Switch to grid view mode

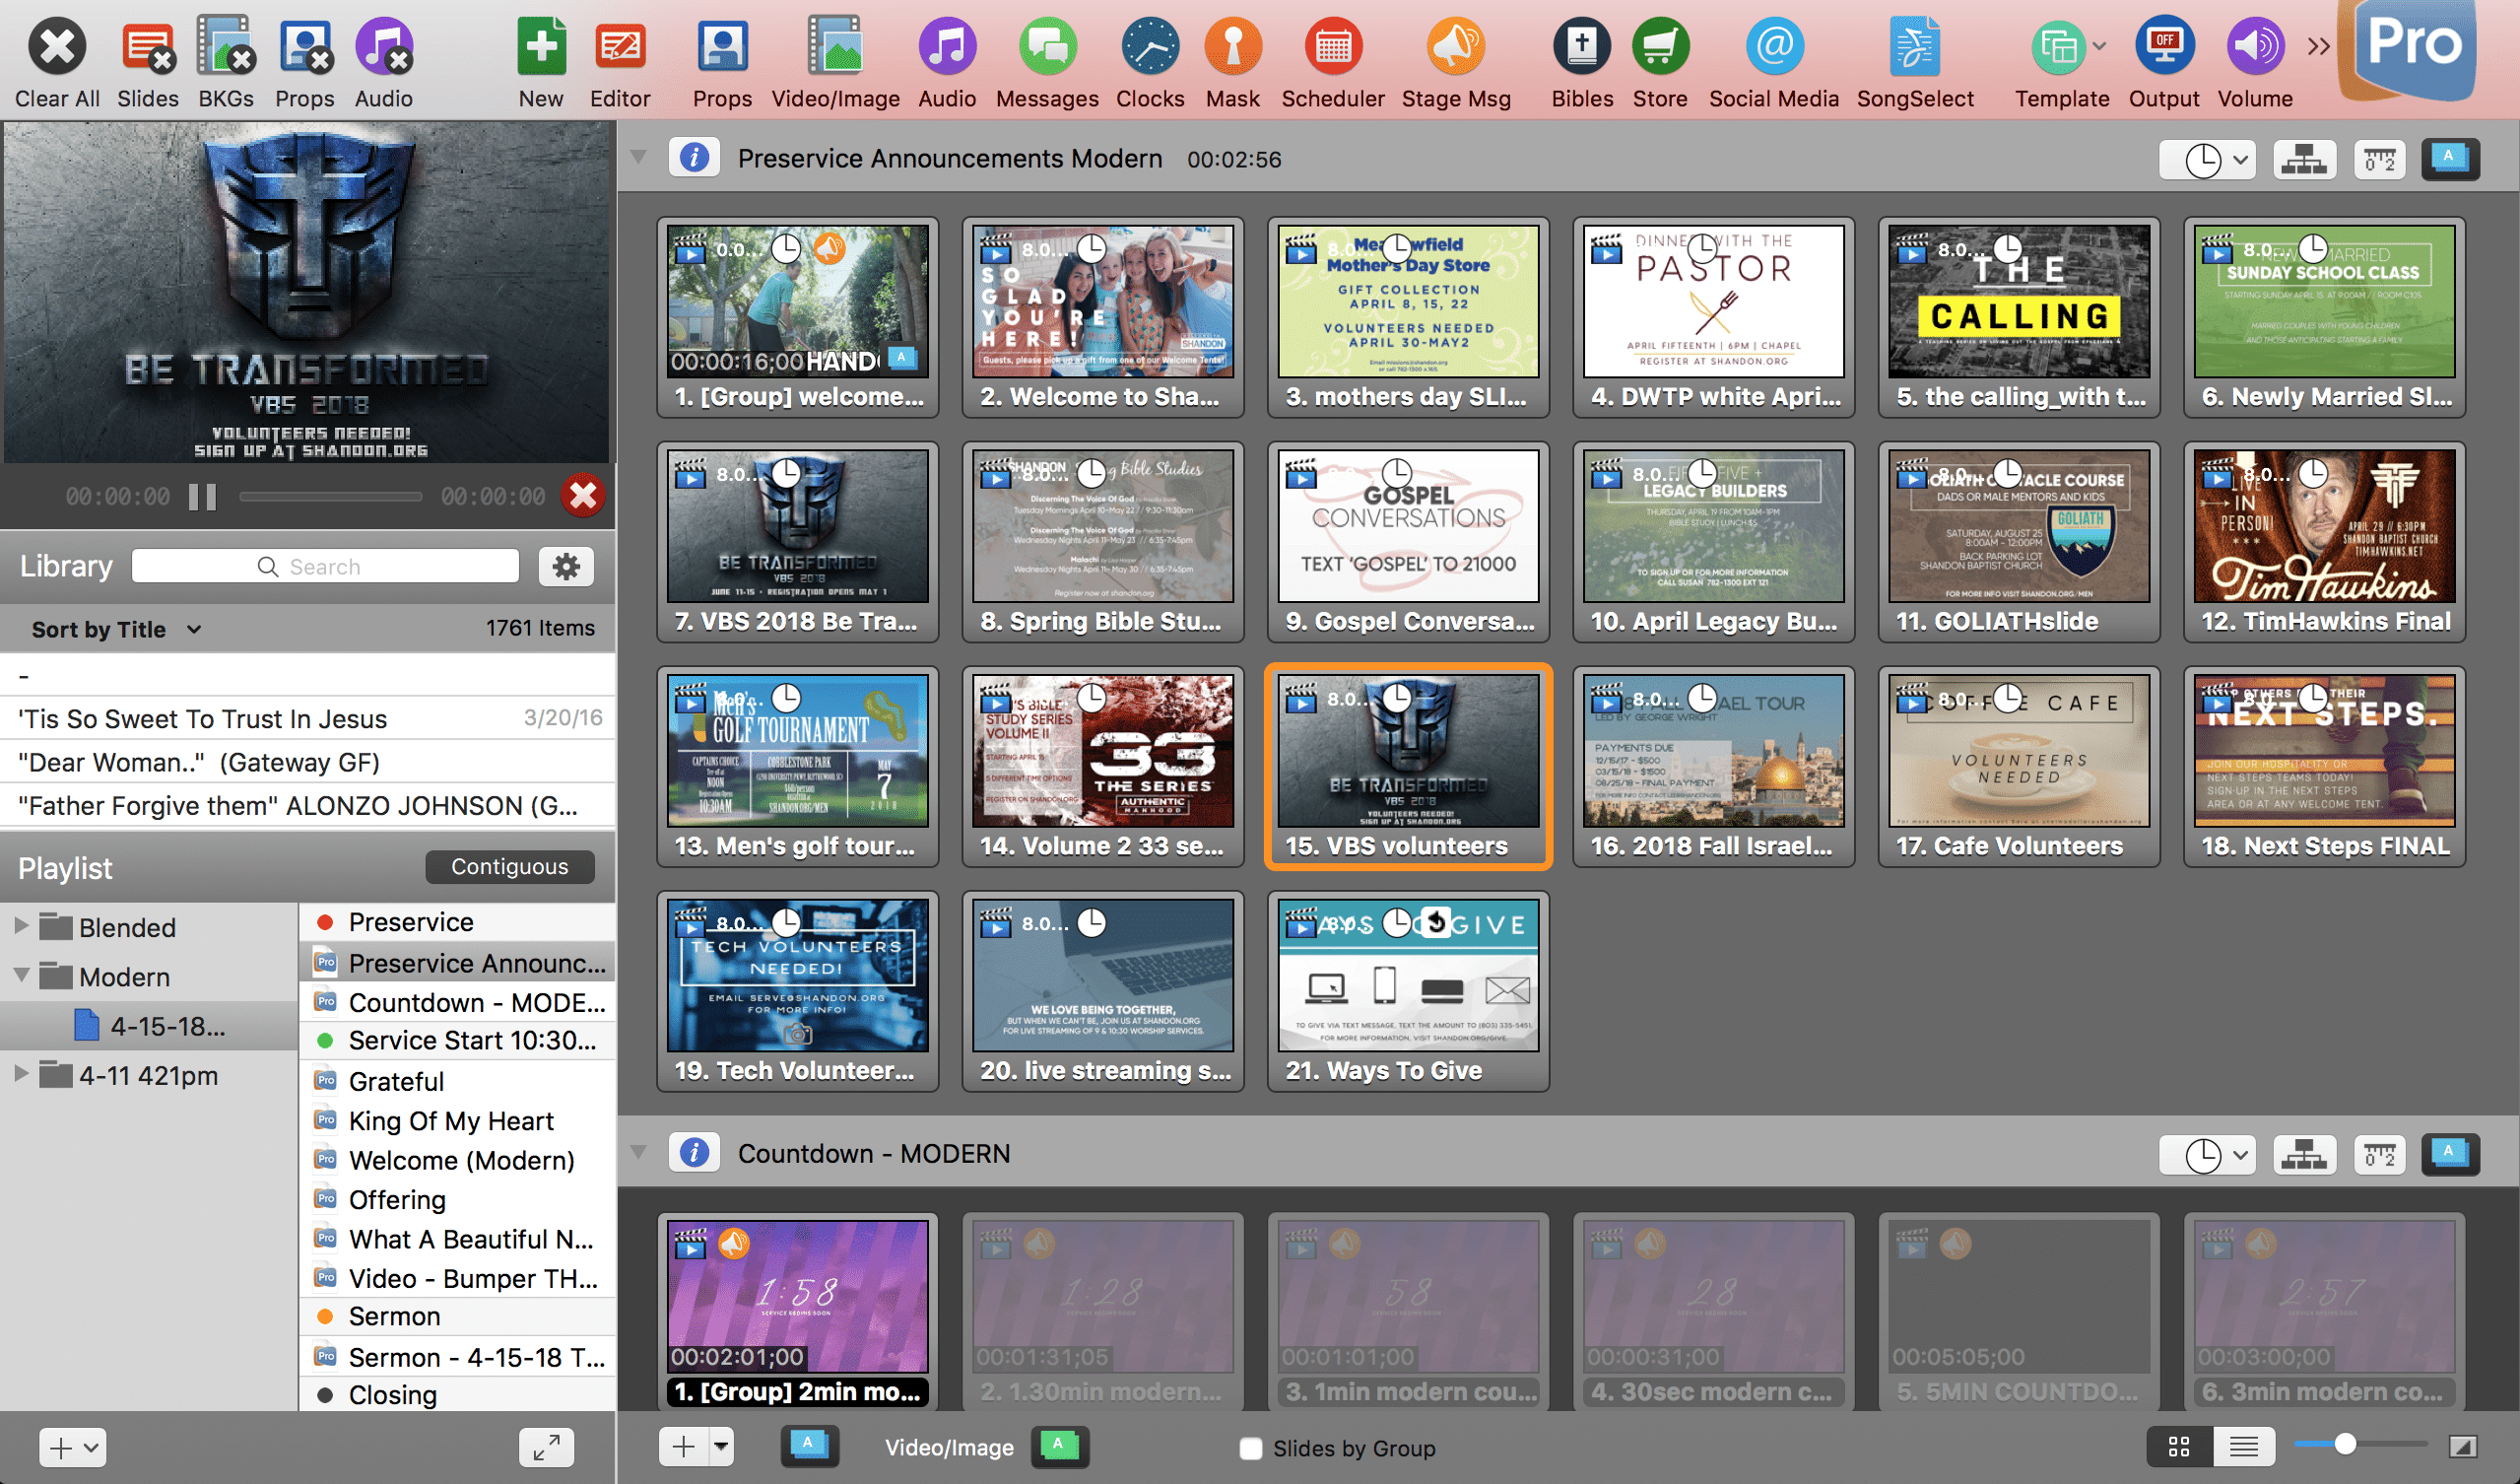(2179, 1447)
